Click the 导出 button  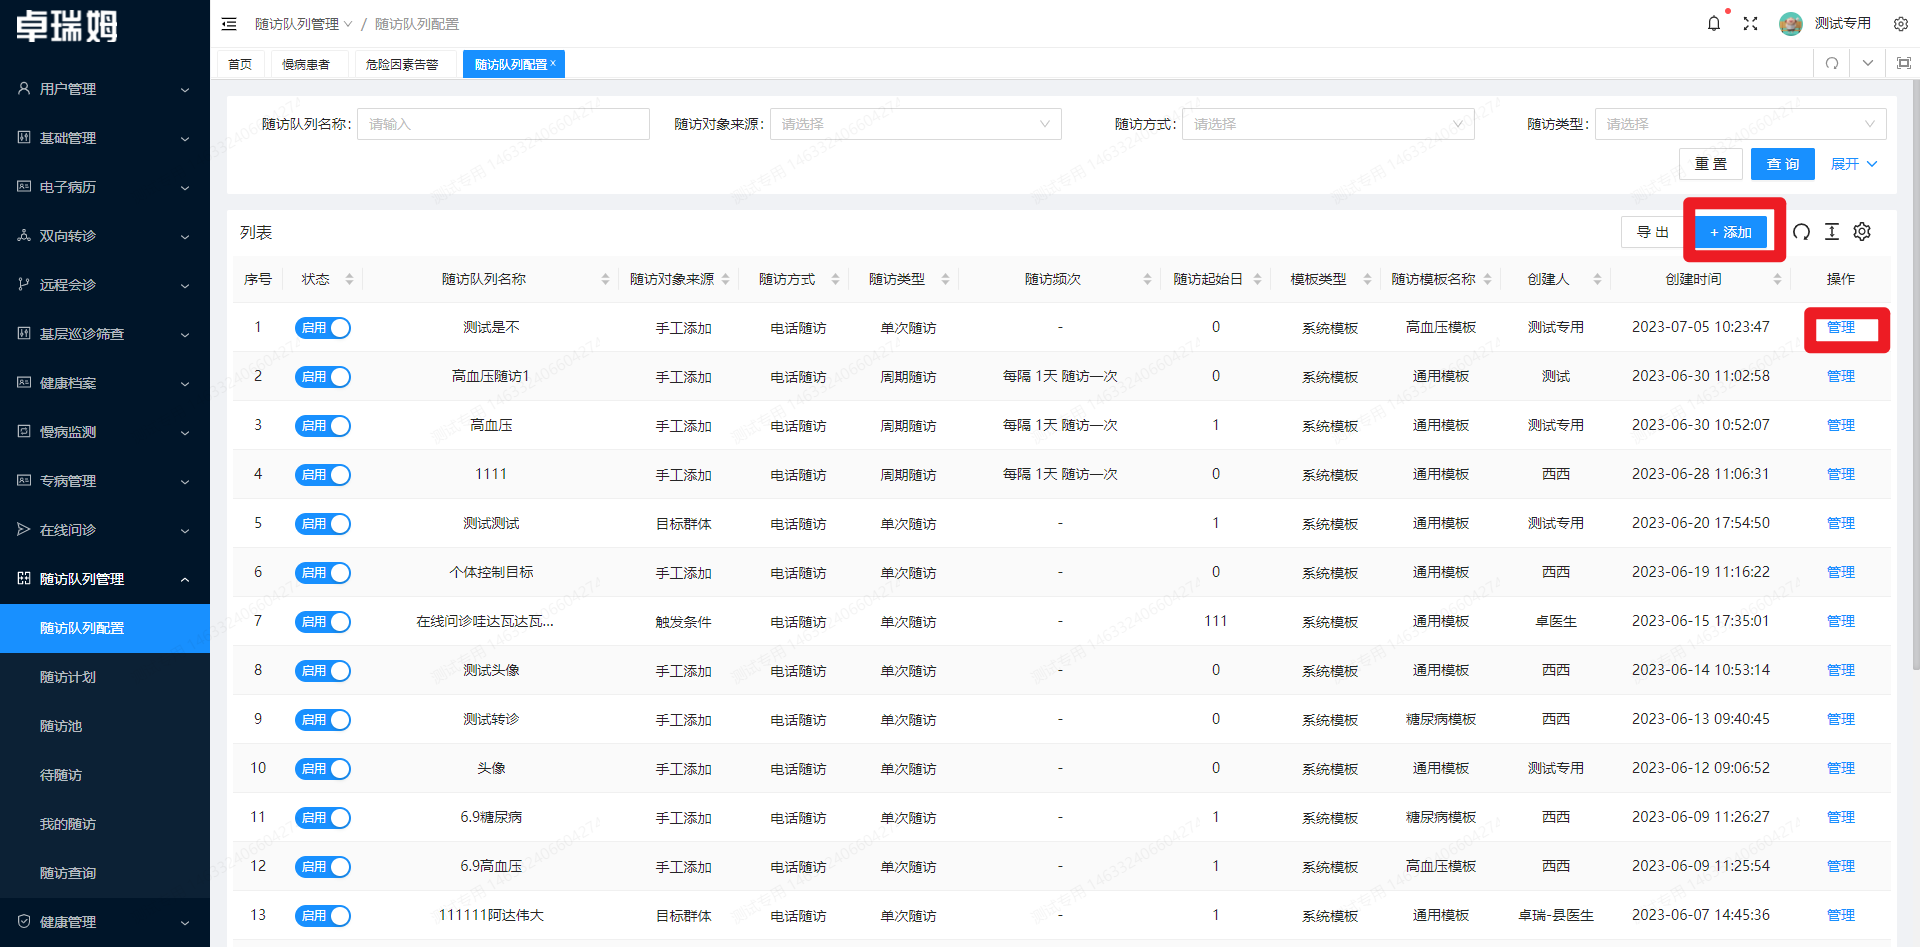click(1653, 232)
